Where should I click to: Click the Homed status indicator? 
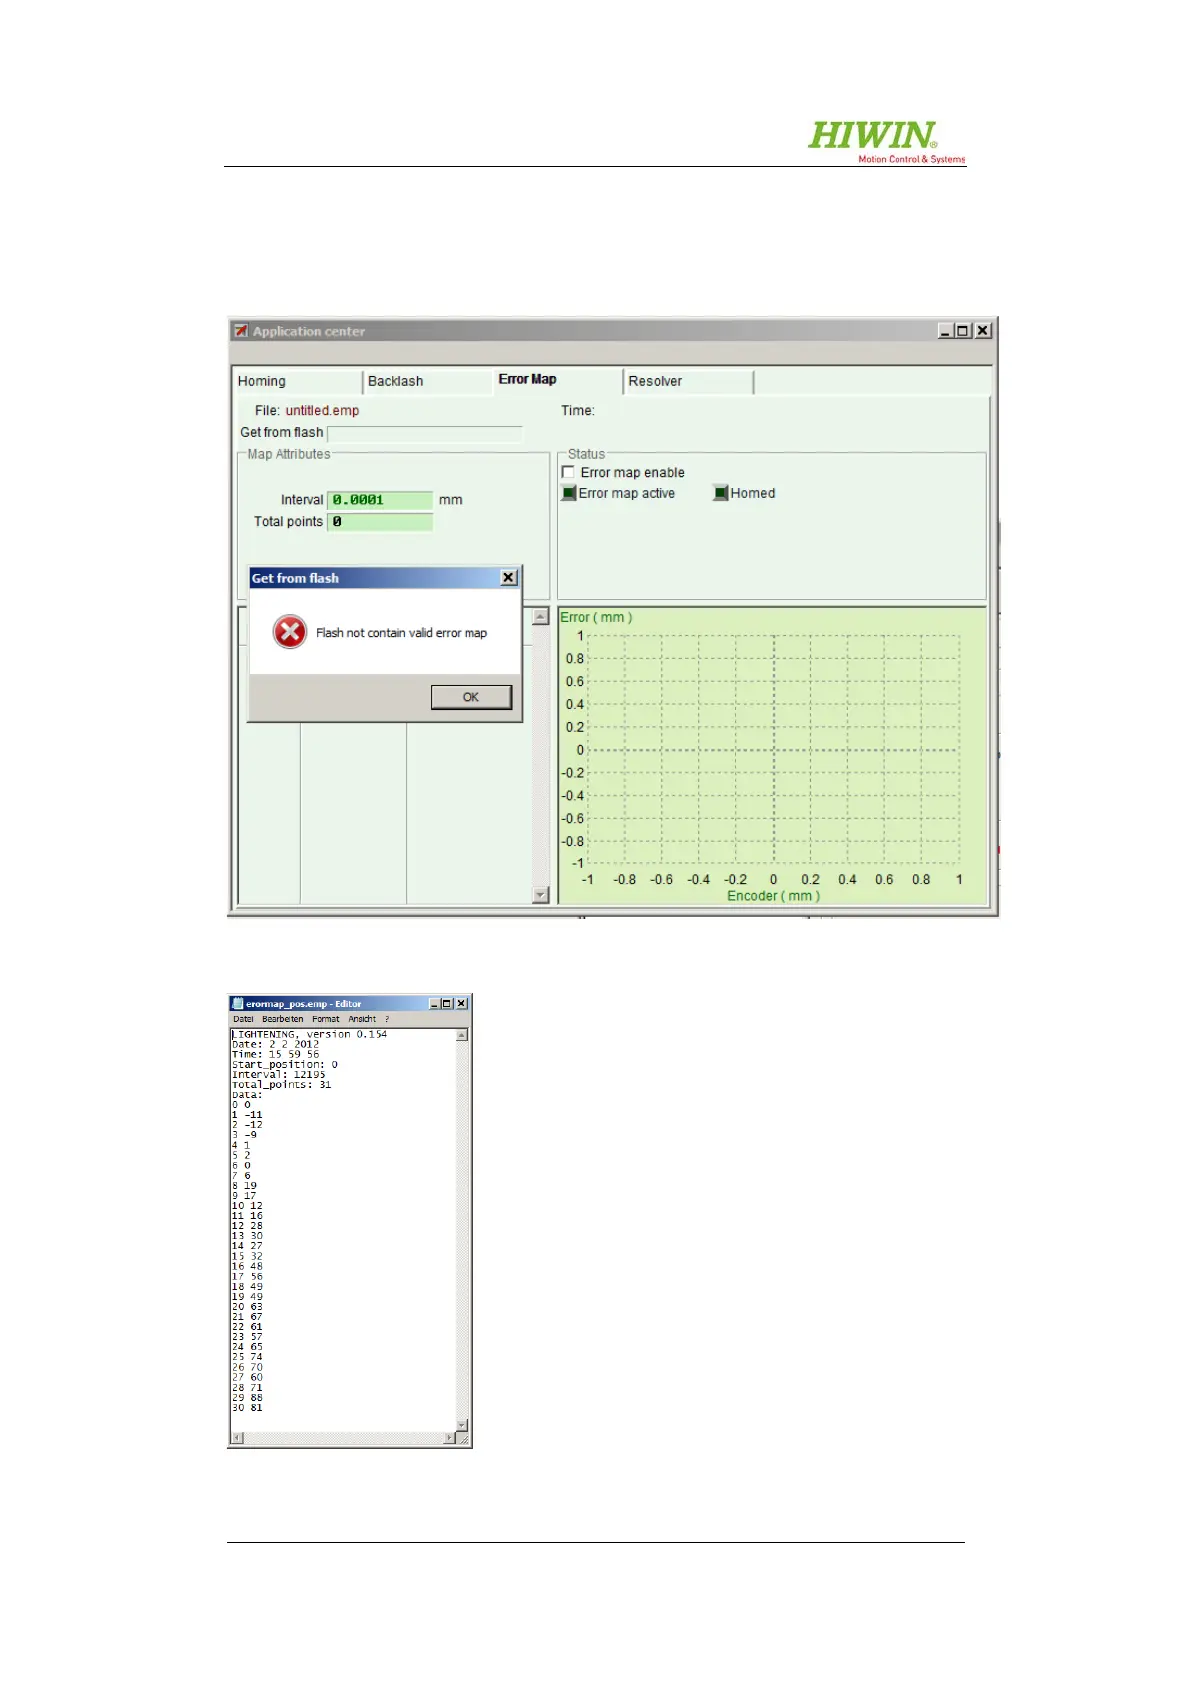[x=720, y=493]
